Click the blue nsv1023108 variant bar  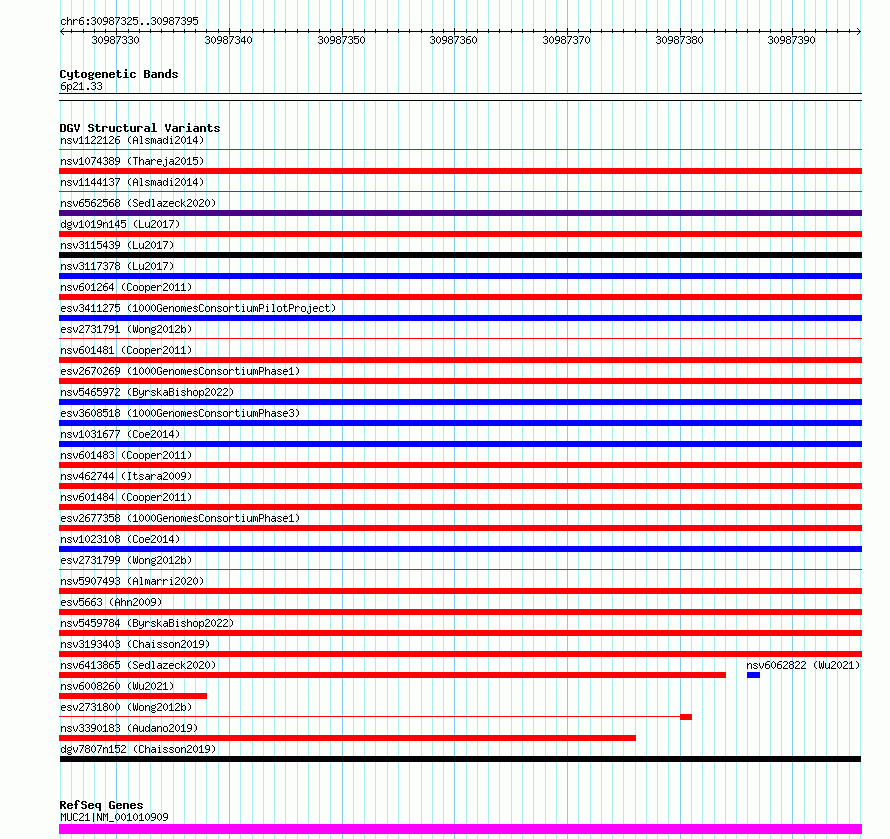[460, 549]
